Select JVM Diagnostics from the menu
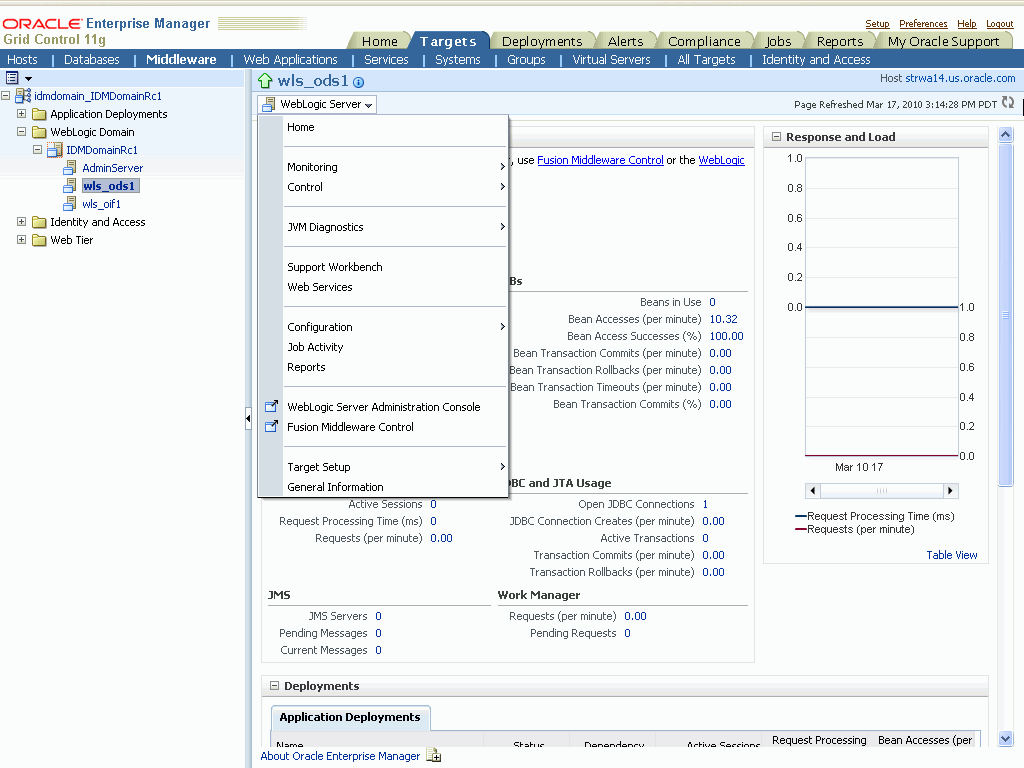1024x768 pixels. click(x=325, y=227)
